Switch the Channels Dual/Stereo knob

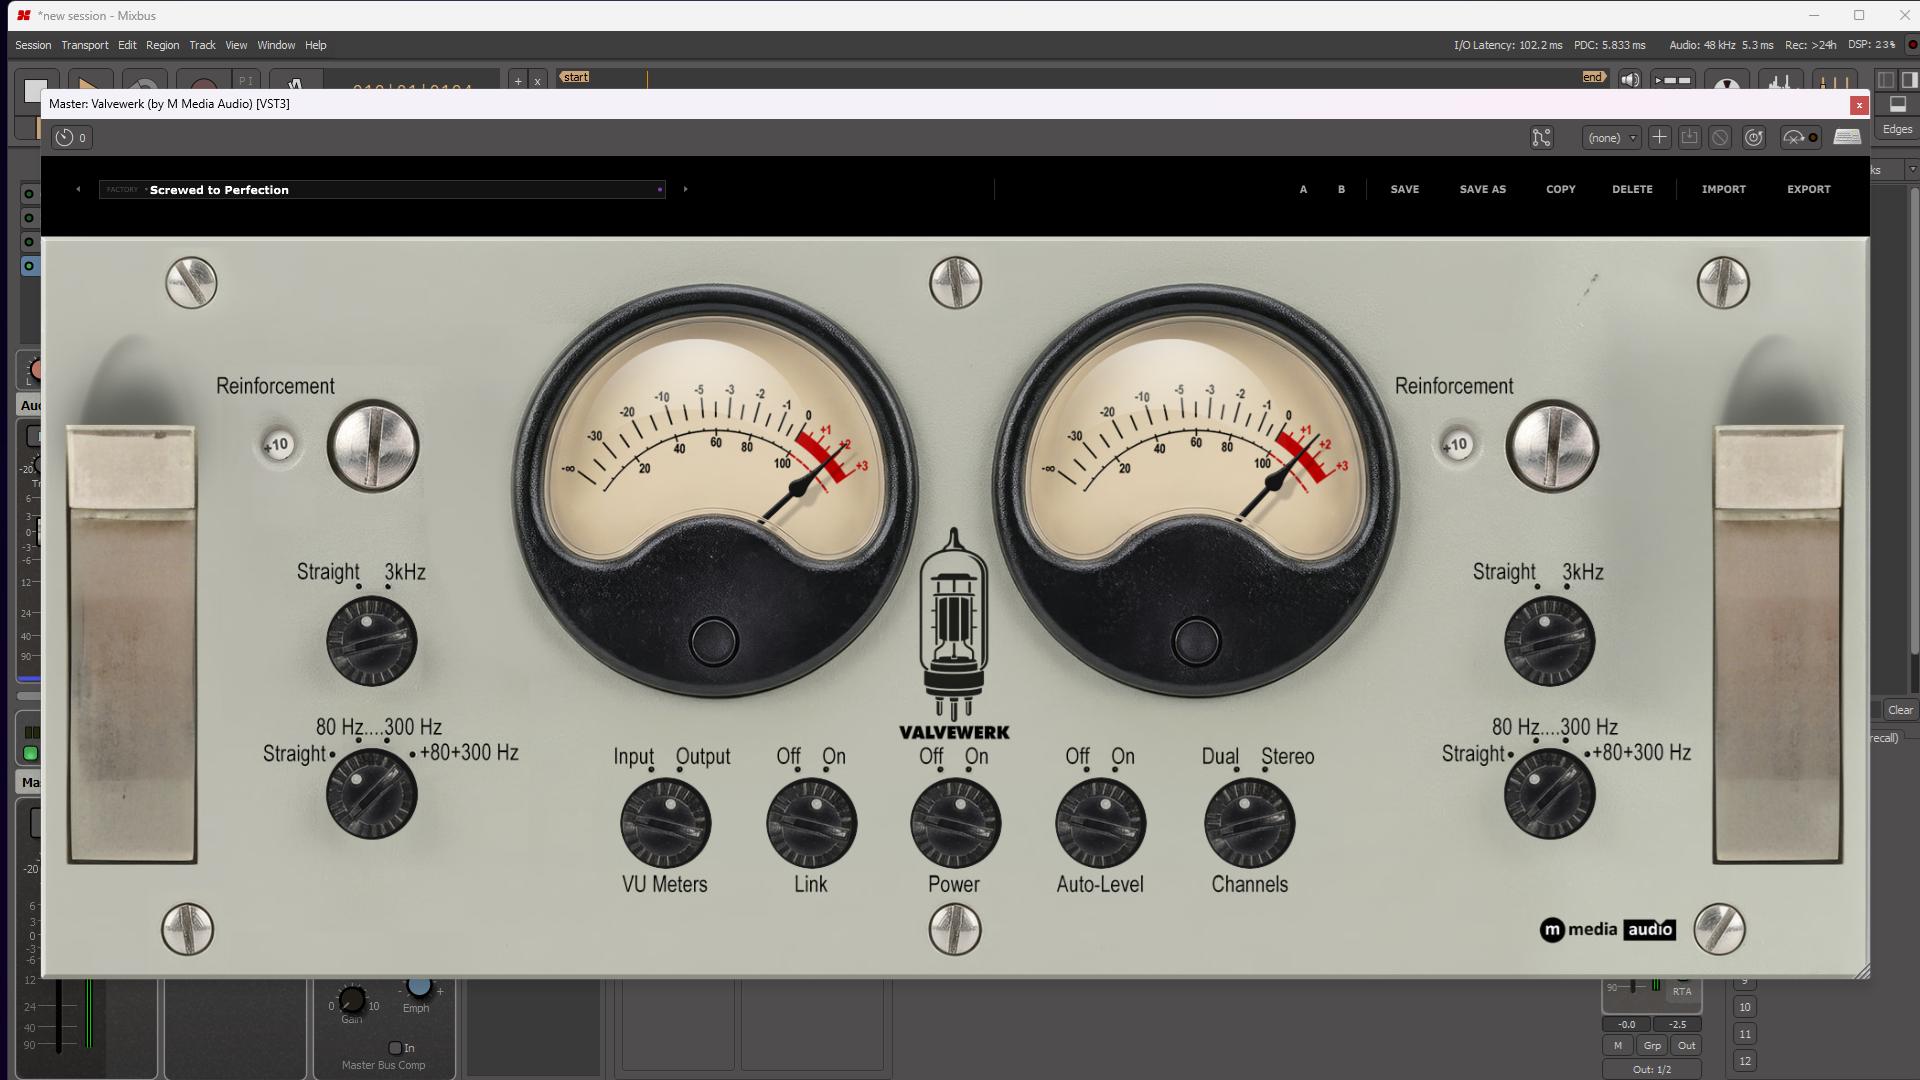1249,824
